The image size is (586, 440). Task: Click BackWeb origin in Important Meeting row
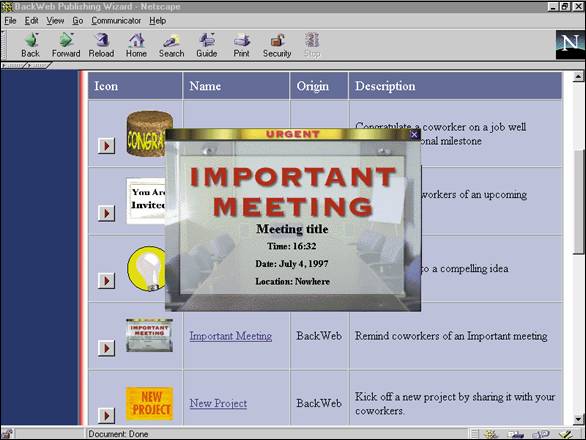319,336
